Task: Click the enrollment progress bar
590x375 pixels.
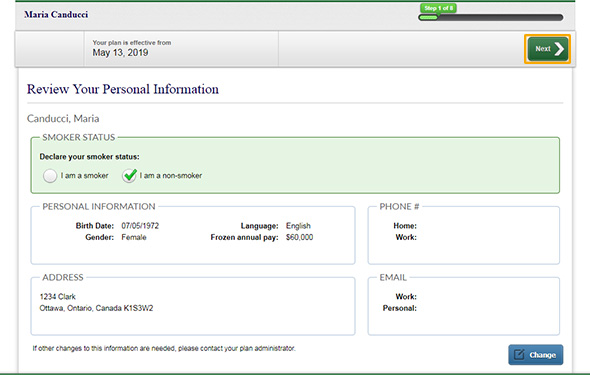Action: 491,17
